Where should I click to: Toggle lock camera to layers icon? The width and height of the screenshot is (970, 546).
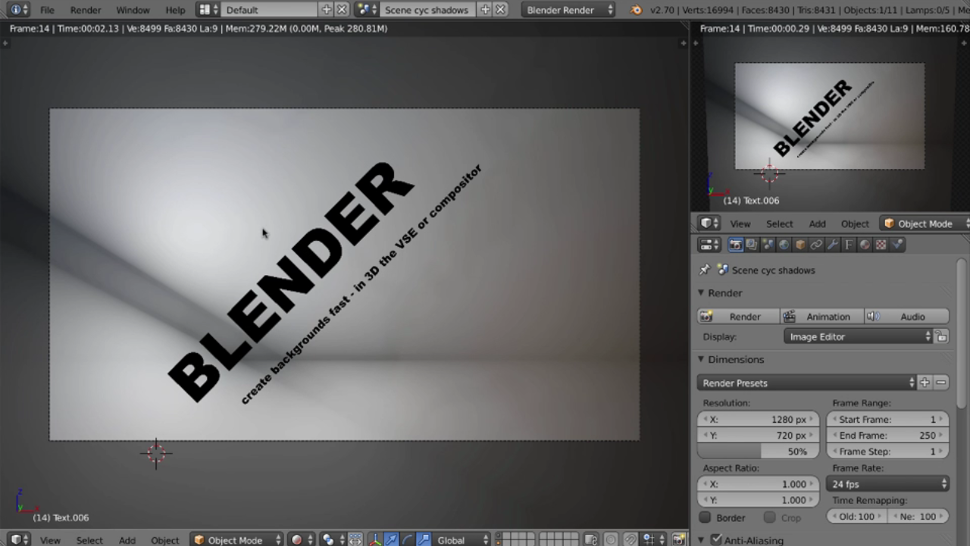pos(591,540)
